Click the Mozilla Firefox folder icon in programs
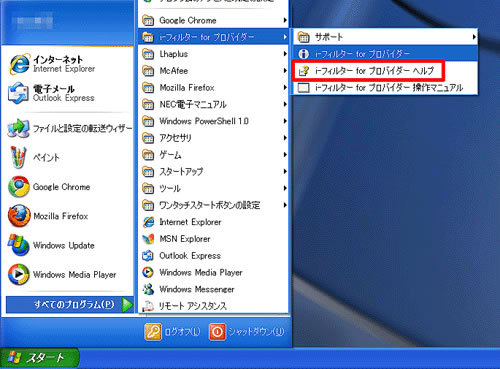This screenshot has height=369, width=500. click(x=148, y=88)
